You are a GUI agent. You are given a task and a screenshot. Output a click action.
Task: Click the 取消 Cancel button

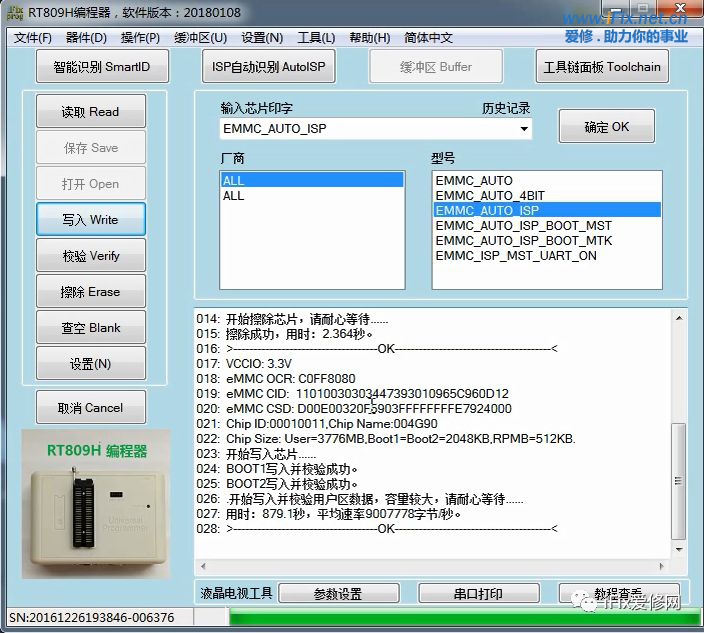(91, 407)
